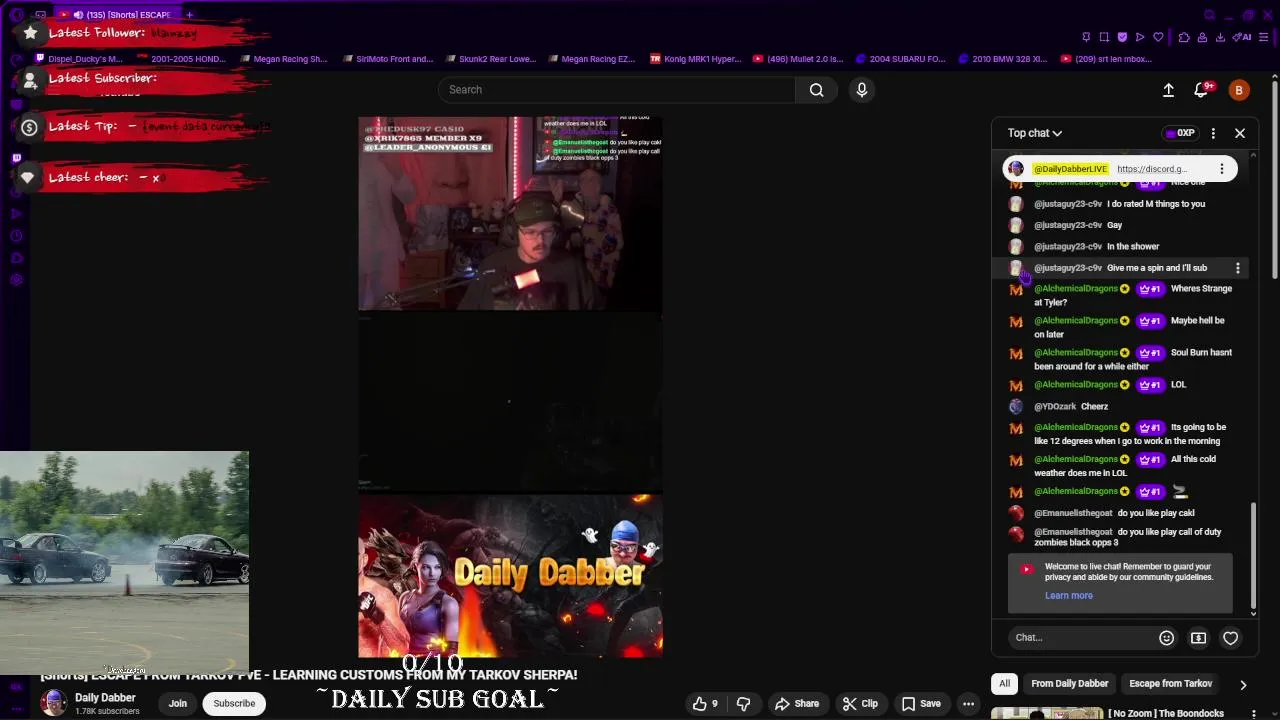Show more filter chips arrow
This screenshot has height=720, width=1280.
[x=1243, y=685]
